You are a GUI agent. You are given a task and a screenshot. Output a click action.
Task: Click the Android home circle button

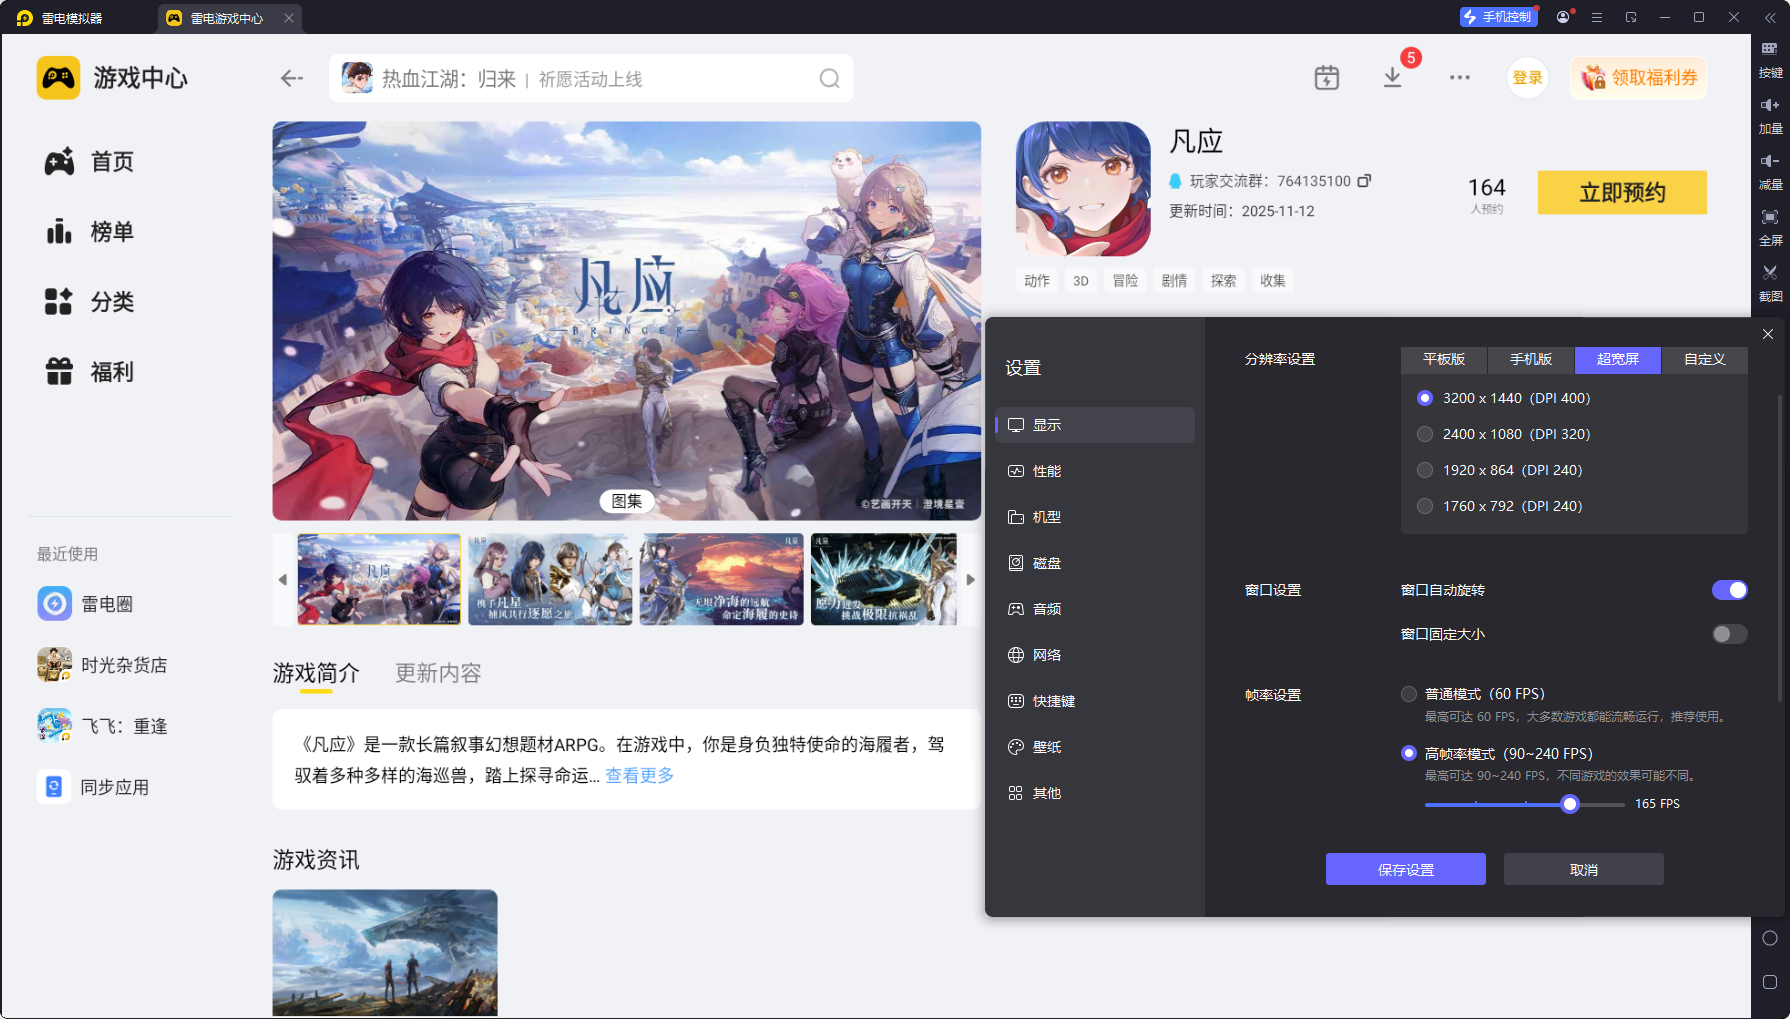1770,938
